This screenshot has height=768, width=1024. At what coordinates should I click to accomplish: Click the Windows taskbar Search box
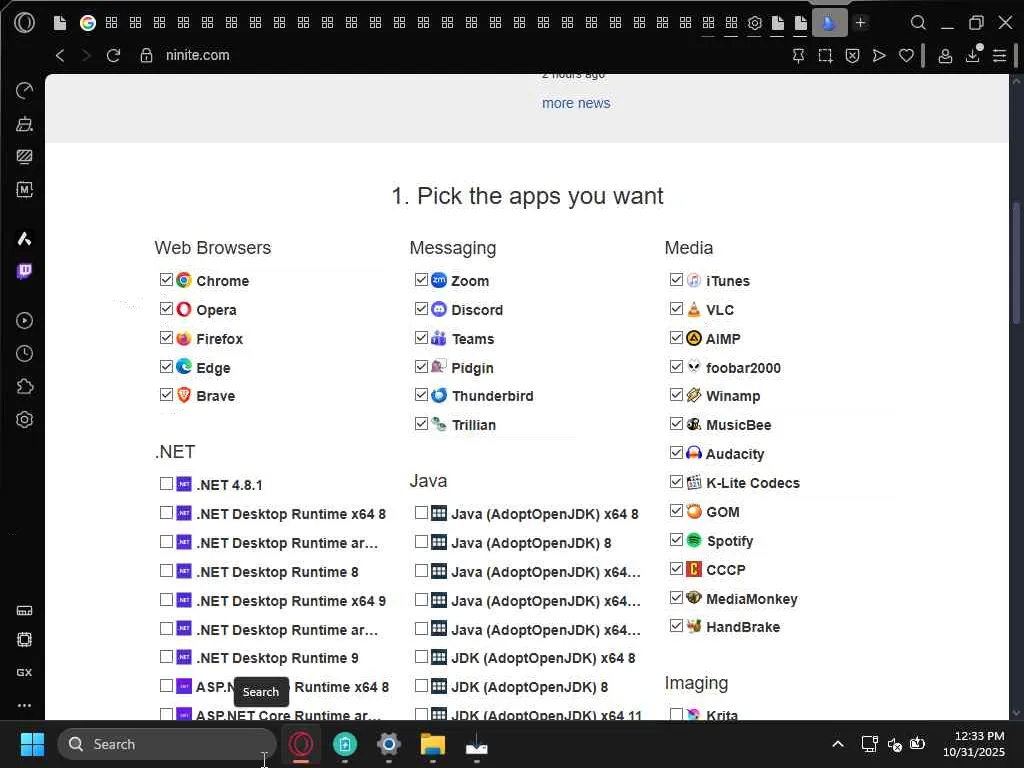click(x=167, y=744)
